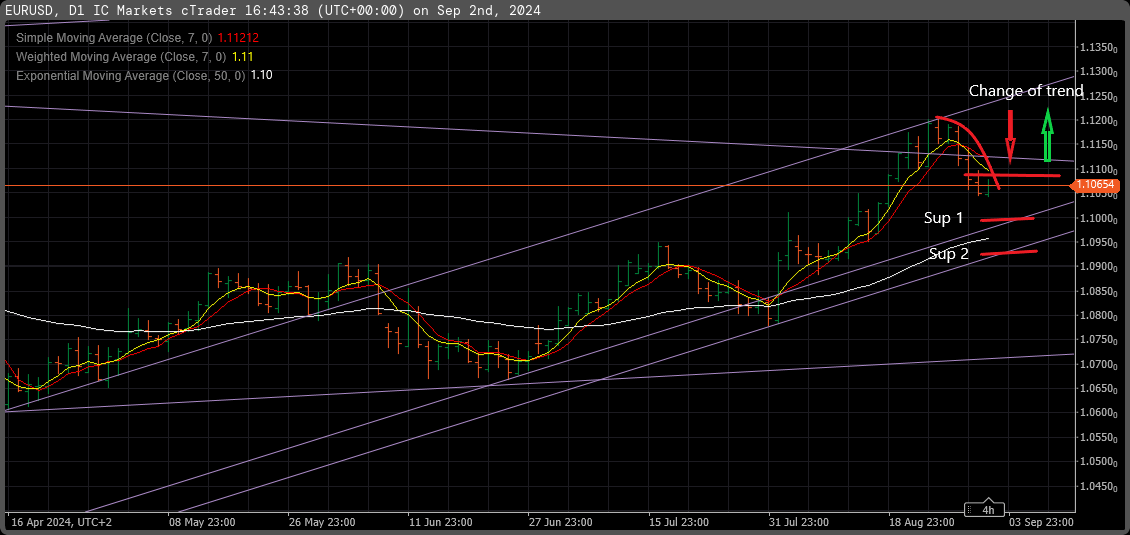Click the 11 Jun 23:00 date label
This screenshot has height=535, width=1130.
[440, 522]
